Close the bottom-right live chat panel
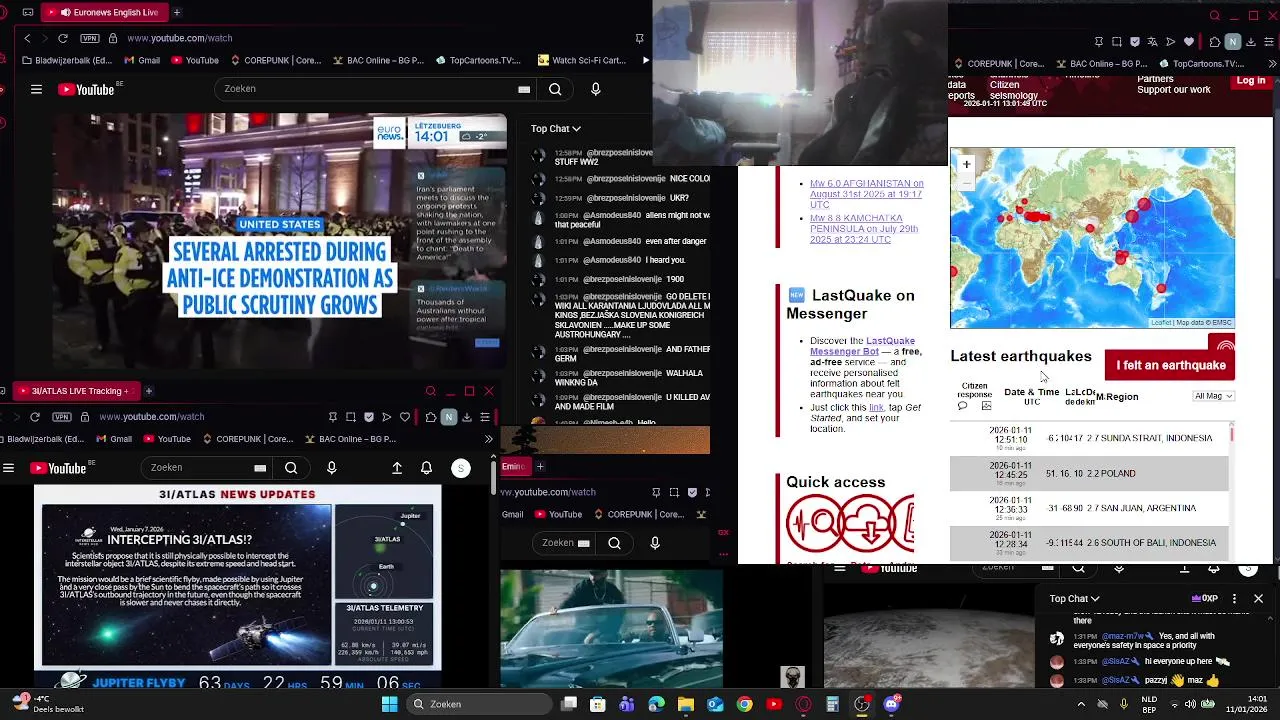The height and width of the screenshot is (720, 1280). (x=1258, y=599)
